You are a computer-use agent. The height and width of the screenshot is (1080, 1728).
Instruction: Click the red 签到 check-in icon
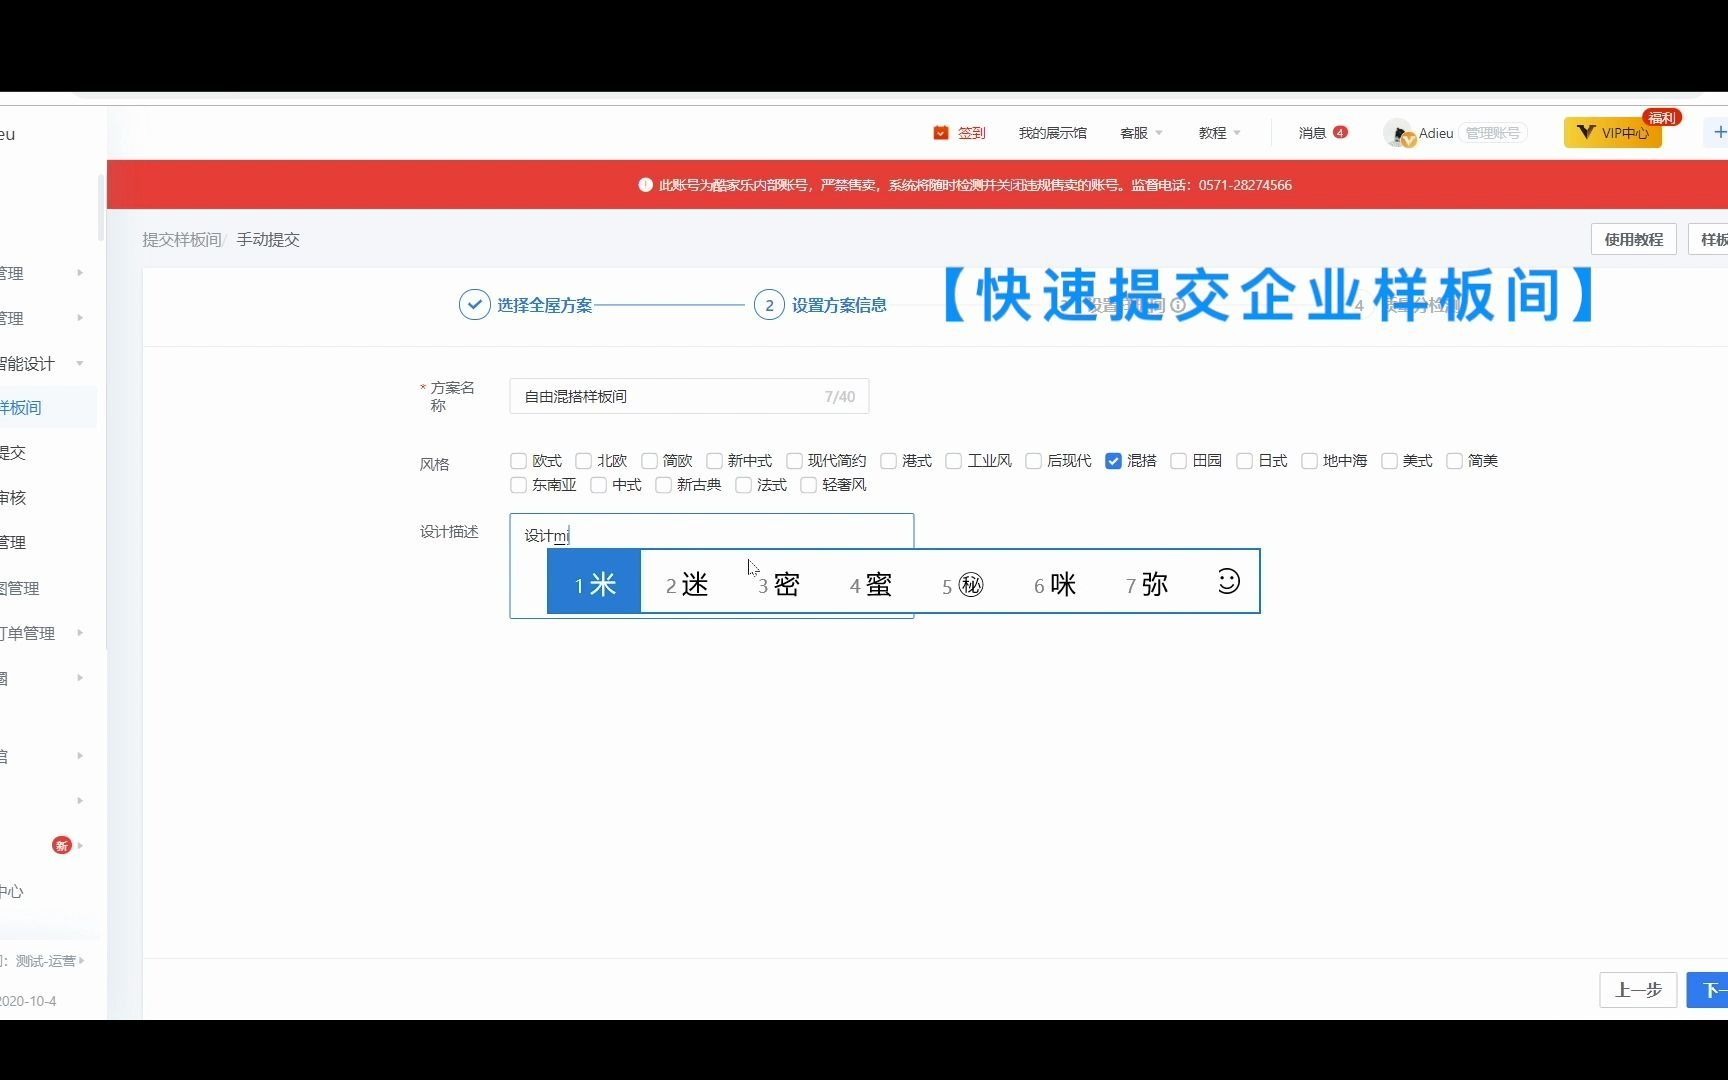click(x=940, y=133)
